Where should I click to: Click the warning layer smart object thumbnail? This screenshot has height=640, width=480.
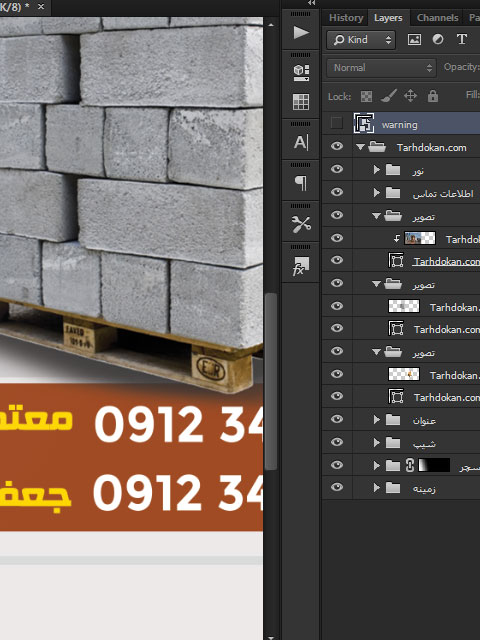click(364, 123)
